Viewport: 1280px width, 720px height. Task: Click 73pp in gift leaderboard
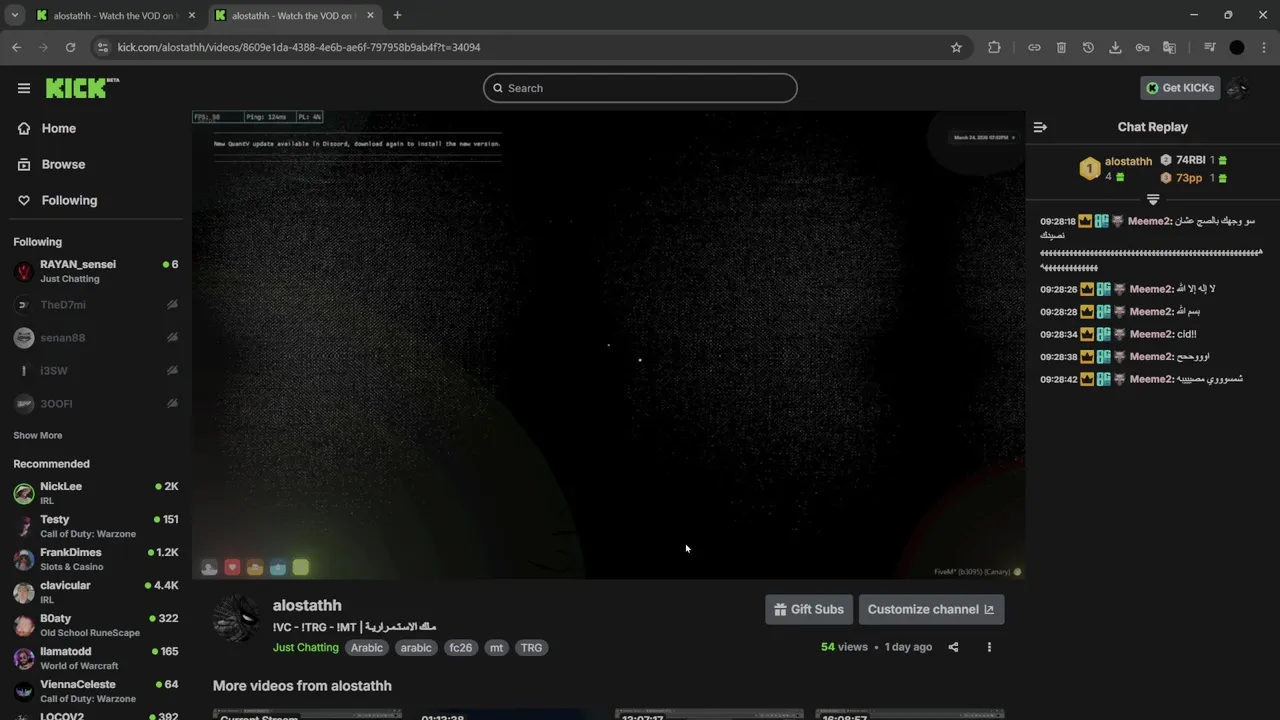pos(1189,178)
